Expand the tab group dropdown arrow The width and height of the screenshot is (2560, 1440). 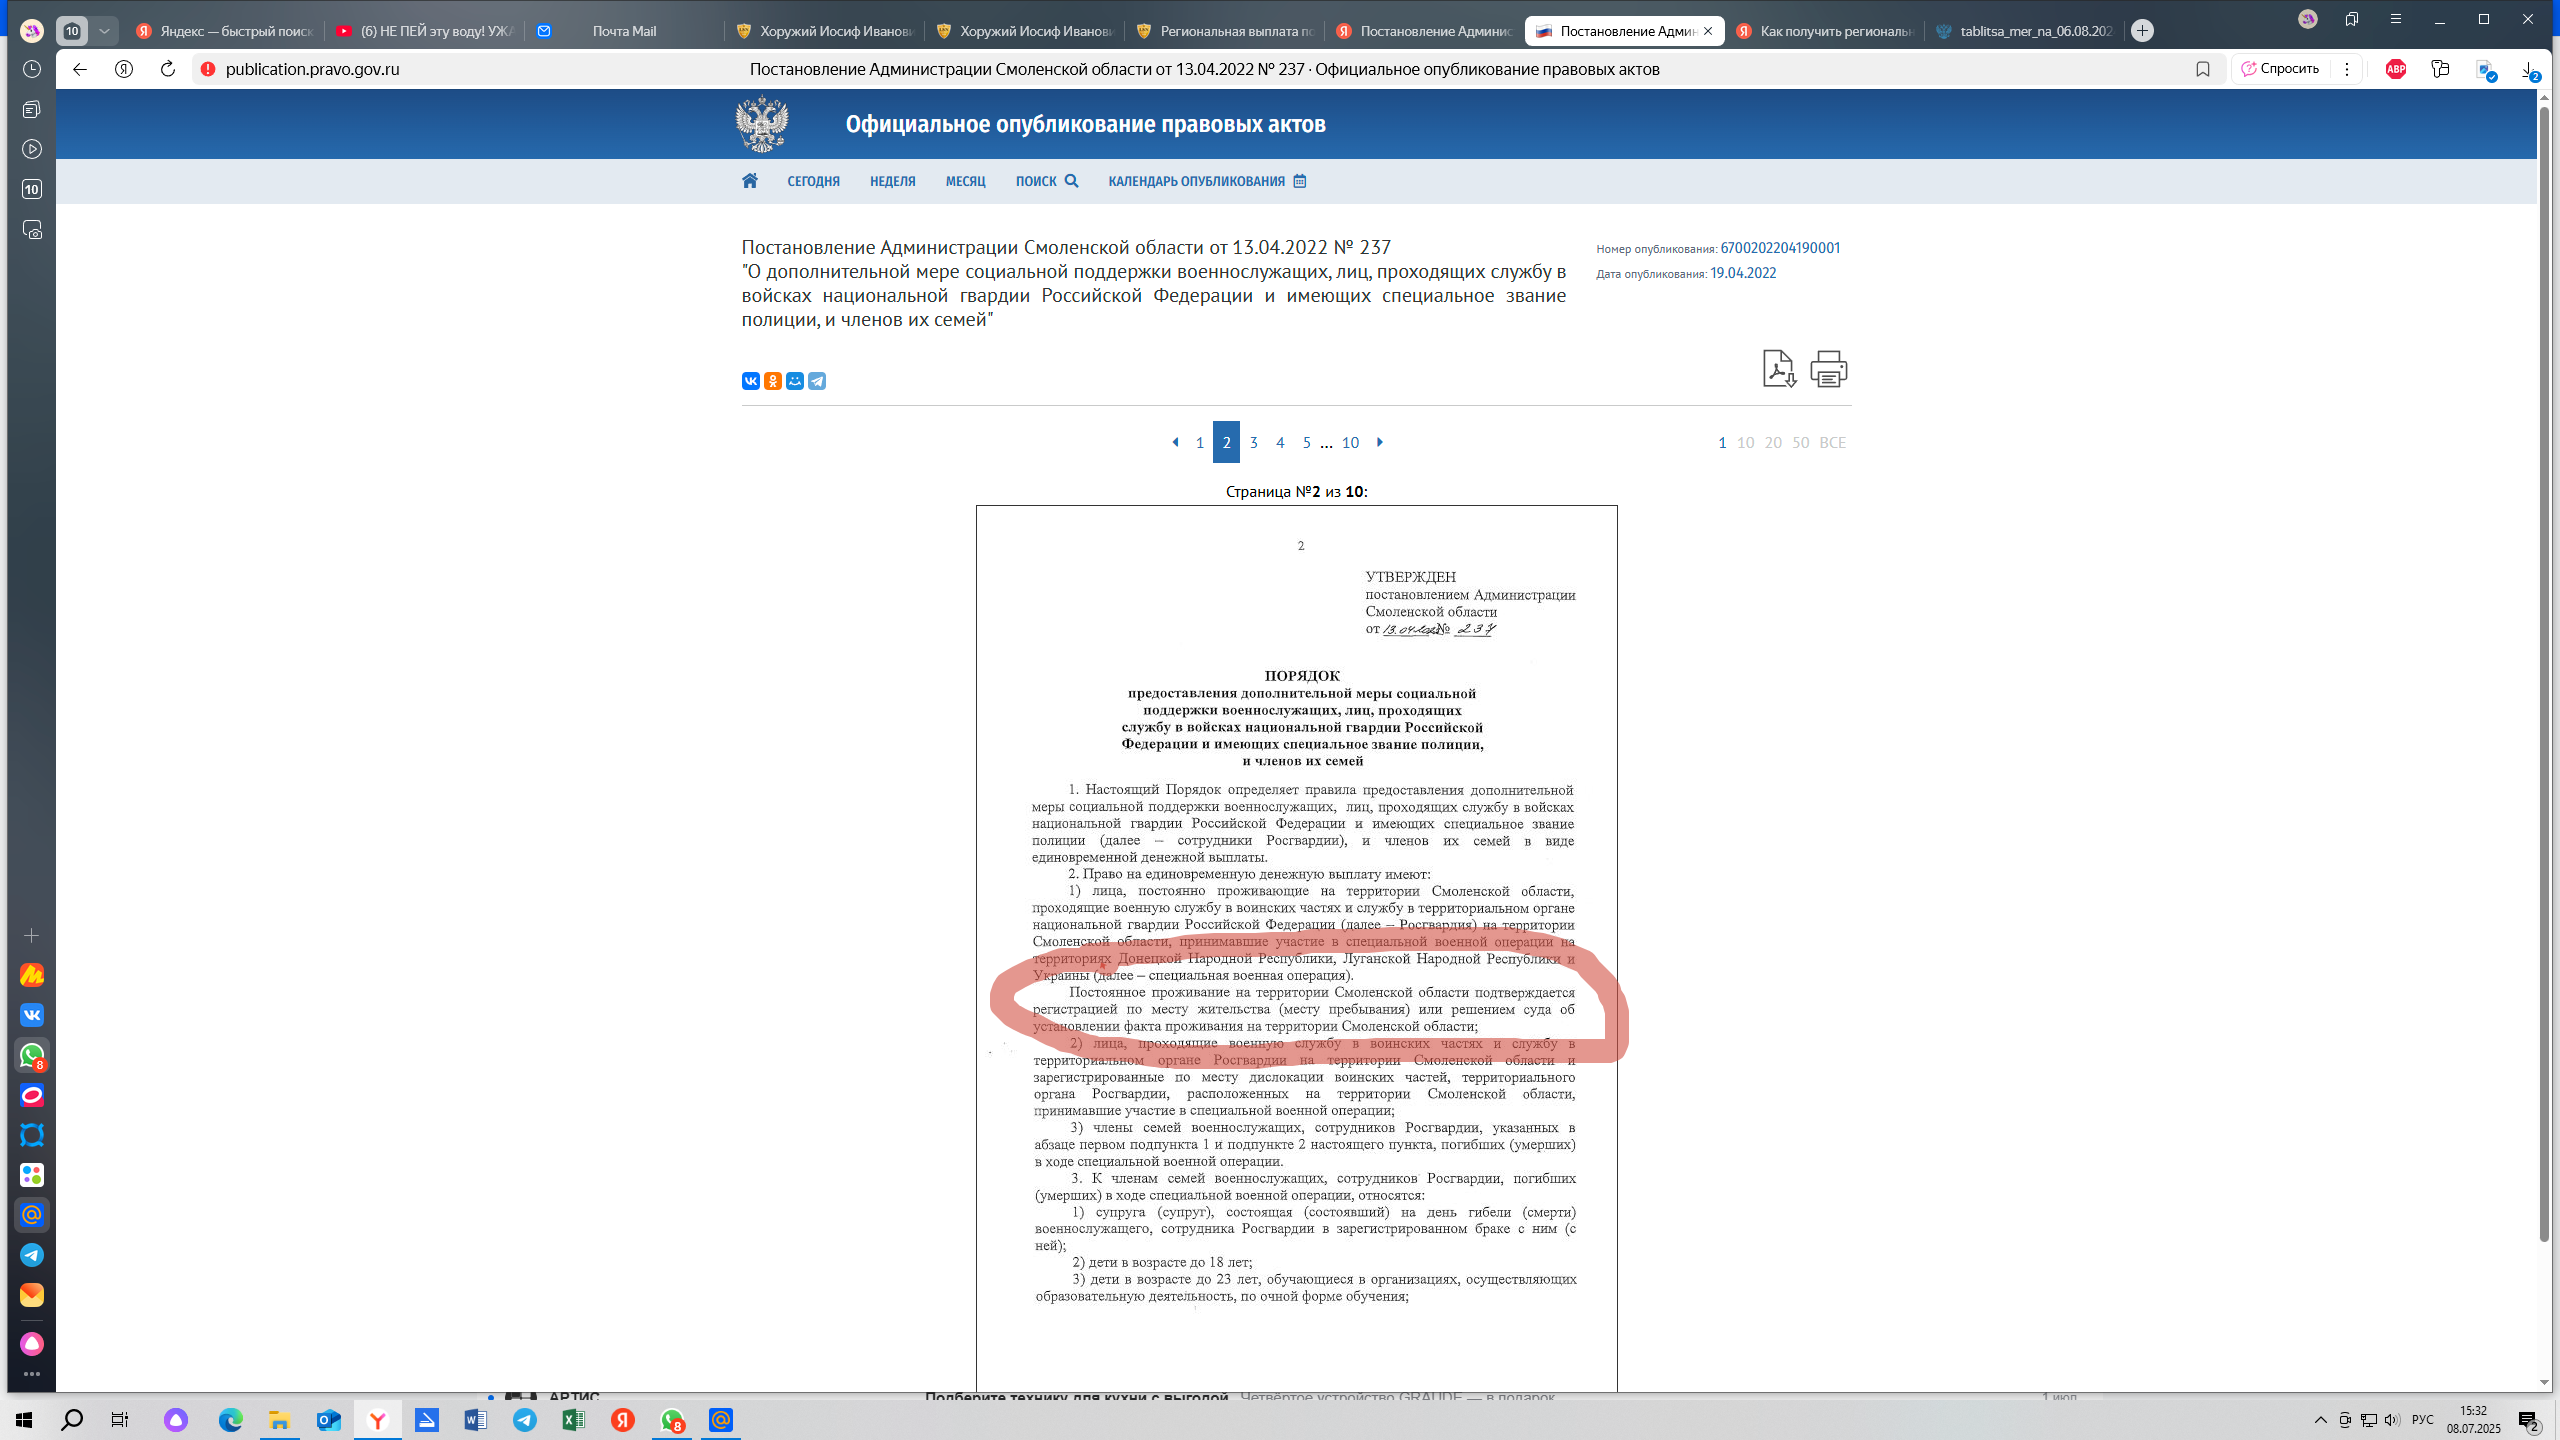(104, 31)
